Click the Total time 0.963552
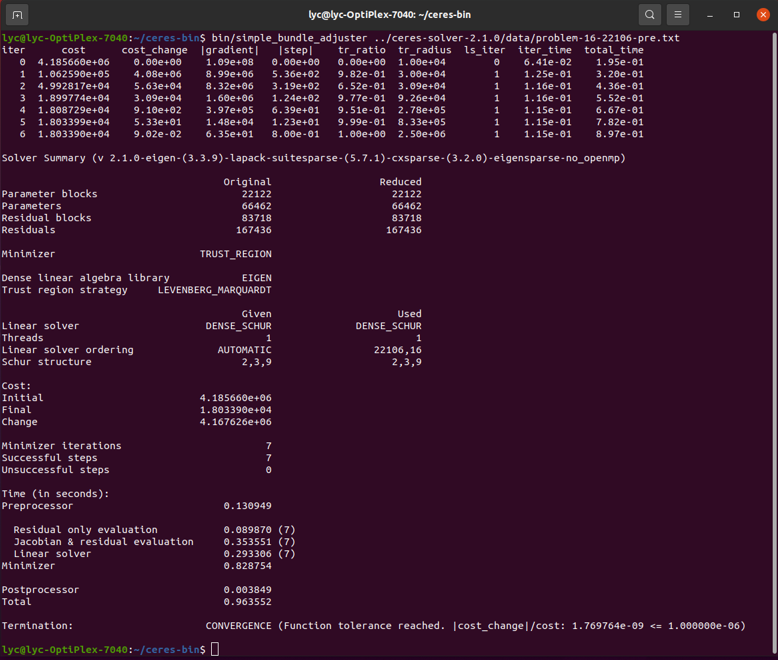This screenshot has height=660, width=778. (x=248, y=602)
